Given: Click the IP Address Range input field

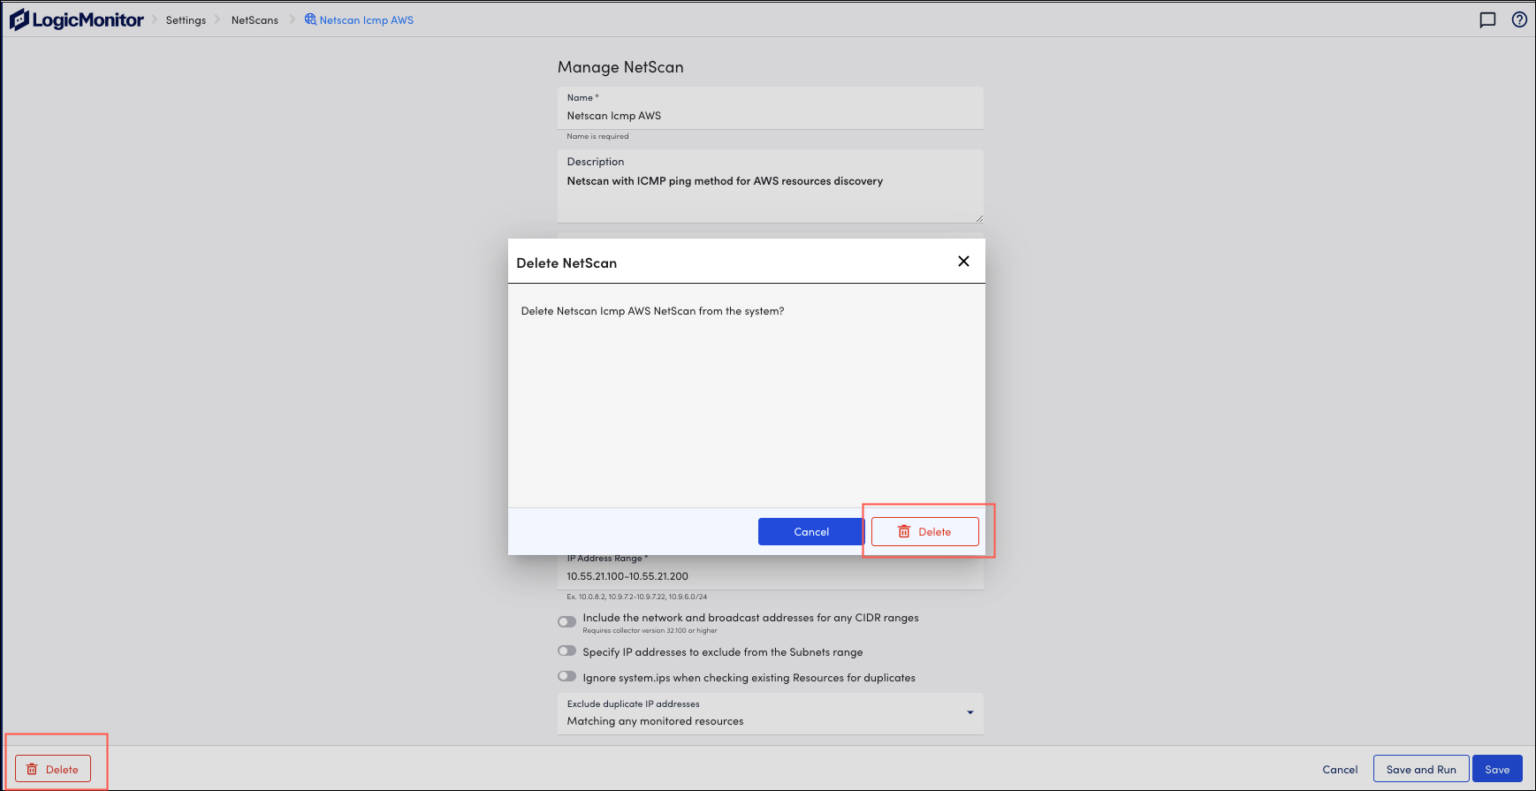Looking at the screenshot, I should click(770, 575).
